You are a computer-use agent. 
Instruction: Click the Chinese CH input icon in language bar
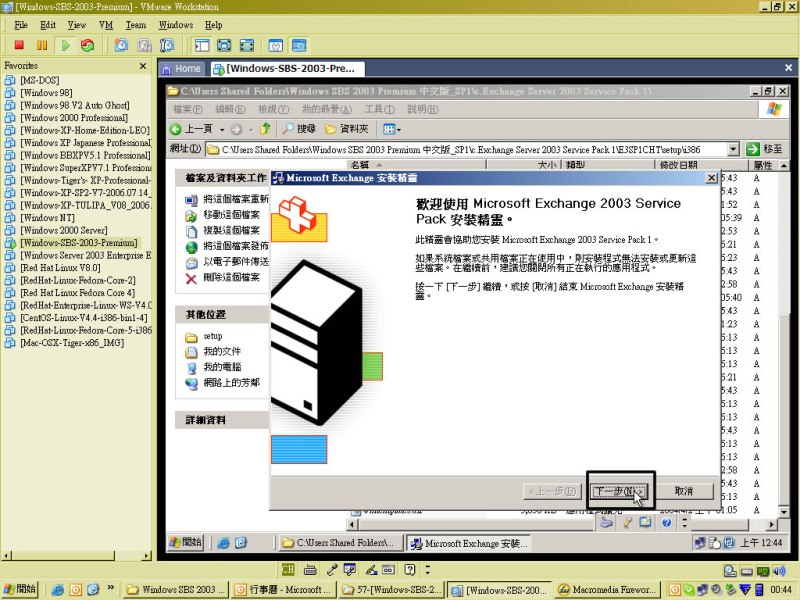pos(288,569)
